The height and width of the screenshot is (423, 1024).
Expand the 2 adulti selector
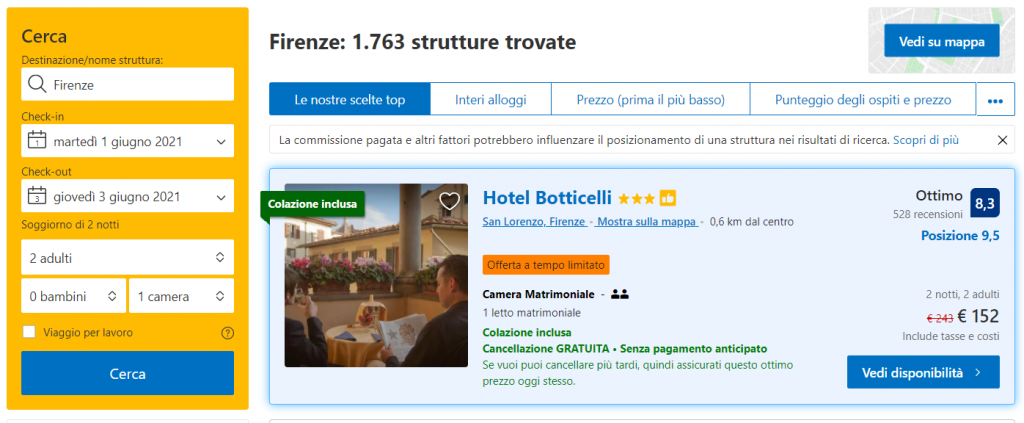127,258
